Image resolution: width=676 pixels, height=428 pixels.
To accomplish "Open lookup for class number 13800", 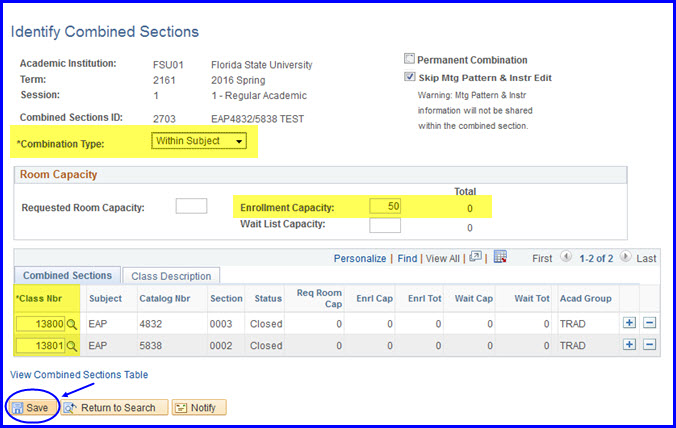I will pyautogui.click(x=72, y=324).
